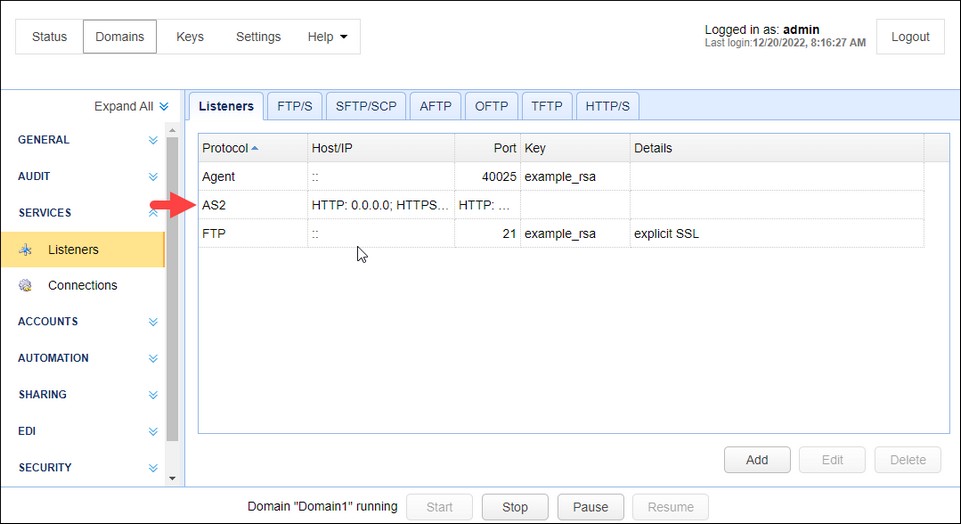Screen dimensions: 961x524
Task: Click the example_rsa key in Agent row
Action: 575,177
